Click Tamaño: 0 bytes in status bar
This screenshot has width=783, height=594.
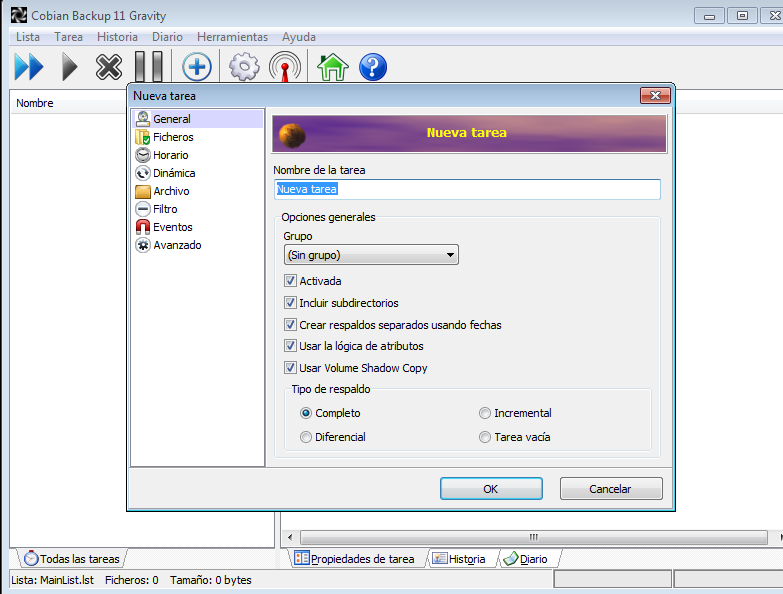pos(210,580)
